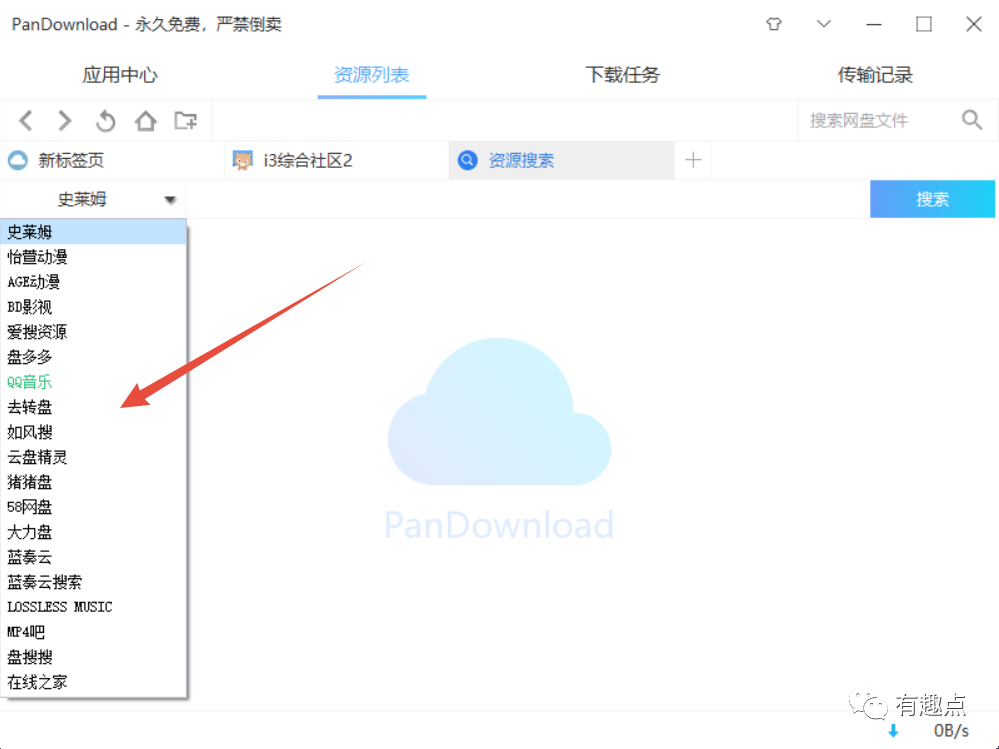Choose AGE动漫 from the list
Screen dimensions: 999x749
(93, 282)
